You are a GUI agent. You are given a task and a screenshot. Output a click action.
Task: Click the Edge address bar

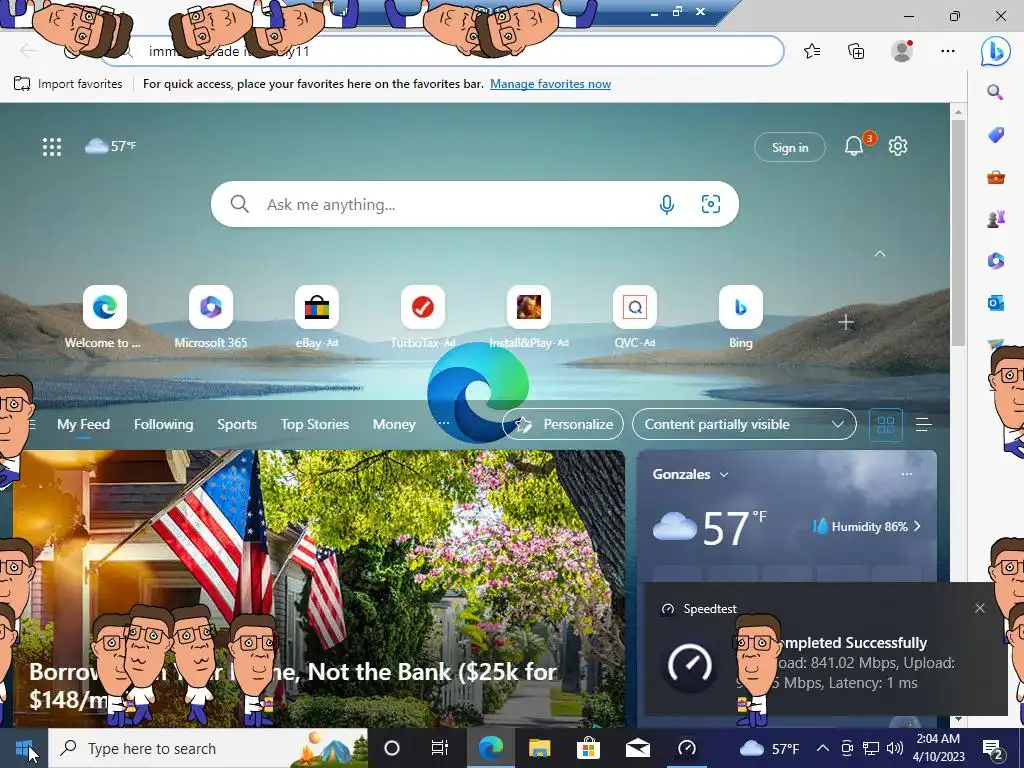[443, 51]
